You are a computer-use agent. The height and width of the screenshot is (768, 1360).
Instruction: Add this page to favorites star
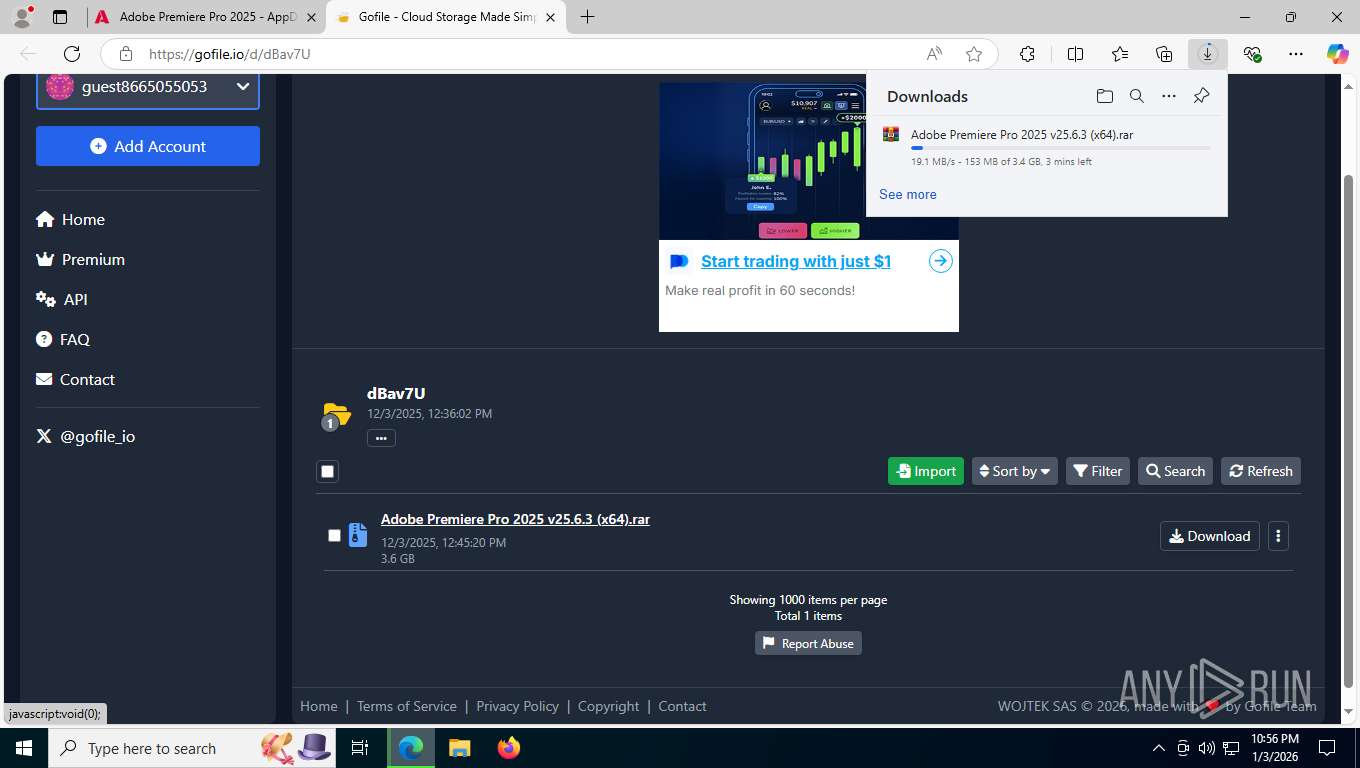click(974, 54)
